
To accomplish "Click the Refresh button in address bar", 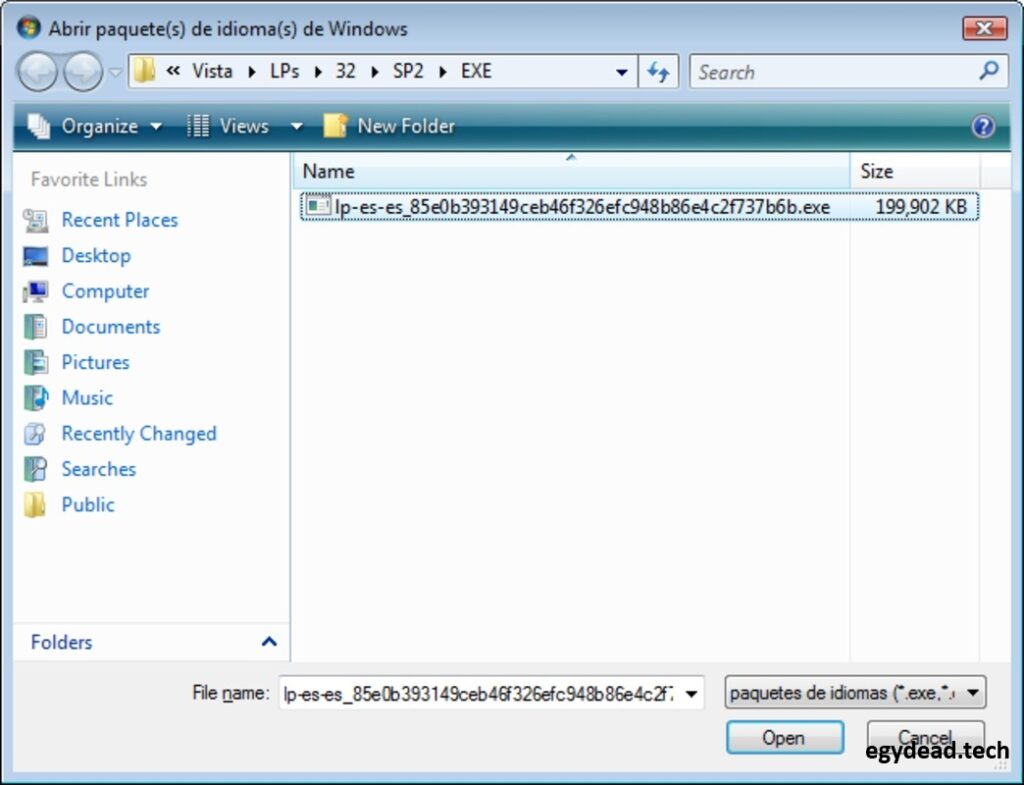I will coord(658,72).
